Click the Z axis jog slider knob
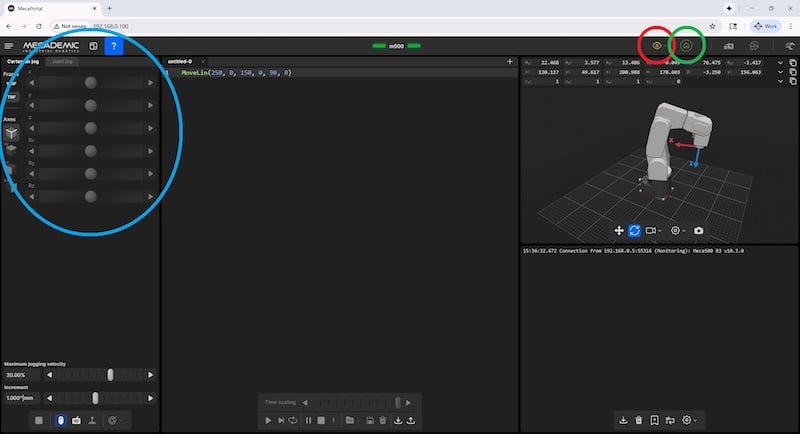The image size is (800, 434). pos(91,128)
